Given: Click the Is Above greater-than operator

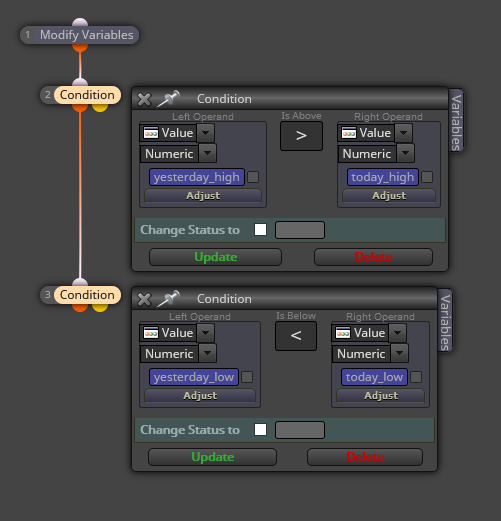Looking at the screenshot, I should coord(301,136).
